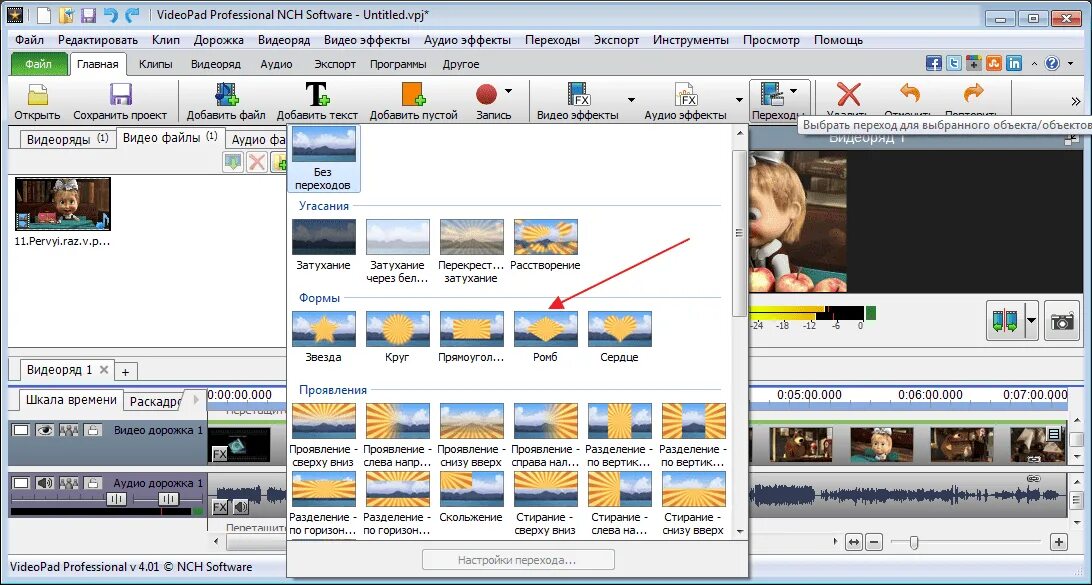Image resolution: width=1092 pixels, height=585 pixels.
Task: Click the blue undo arrow in the title bar
Action: tap(109, 15)
